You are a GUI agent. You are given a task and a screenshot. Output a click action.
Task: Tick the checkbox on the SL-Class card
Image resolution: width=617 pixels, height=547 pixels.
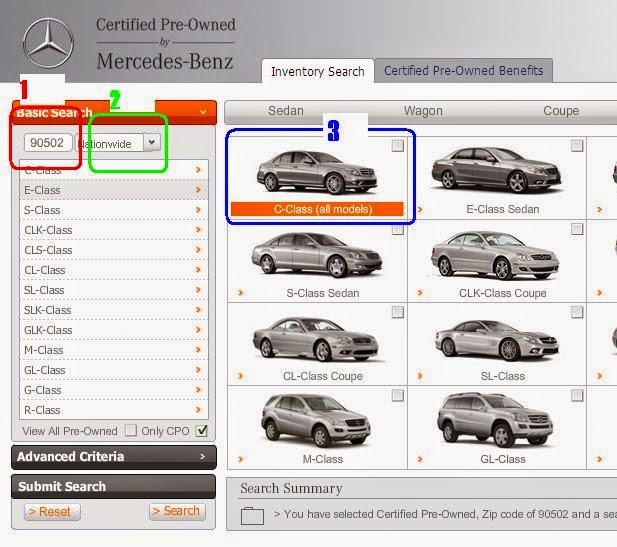coord(577,312)
